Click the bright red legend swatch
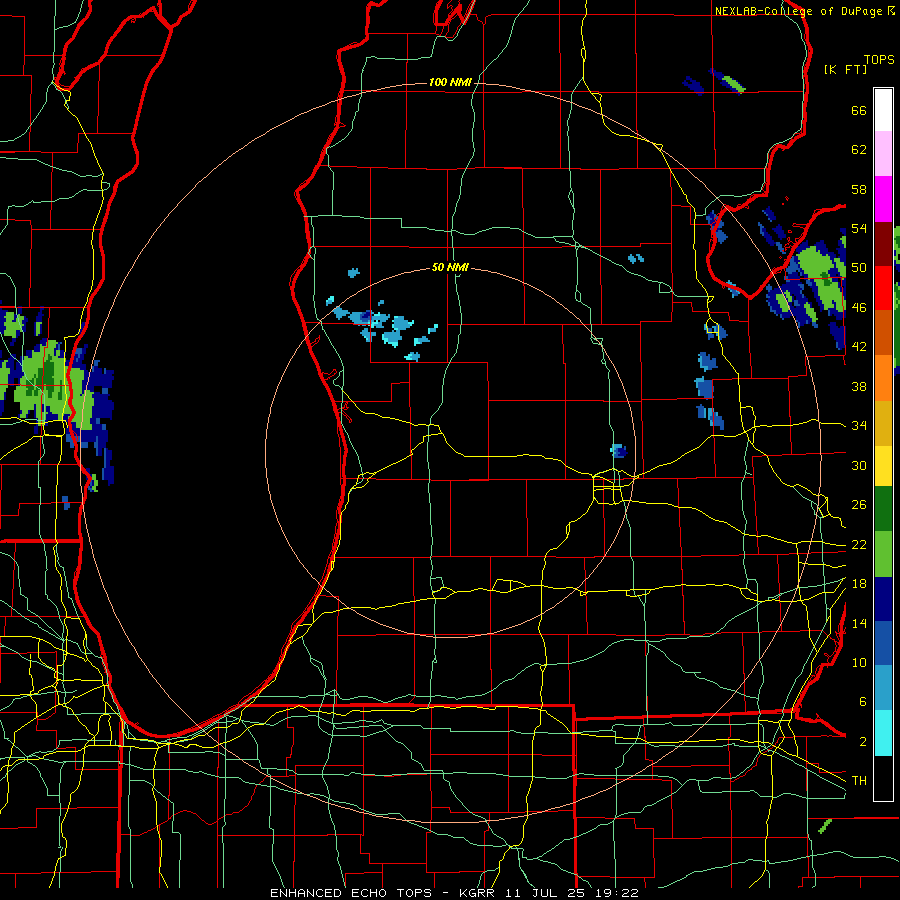This screenshot has width=900, height=900. [883, 288]
